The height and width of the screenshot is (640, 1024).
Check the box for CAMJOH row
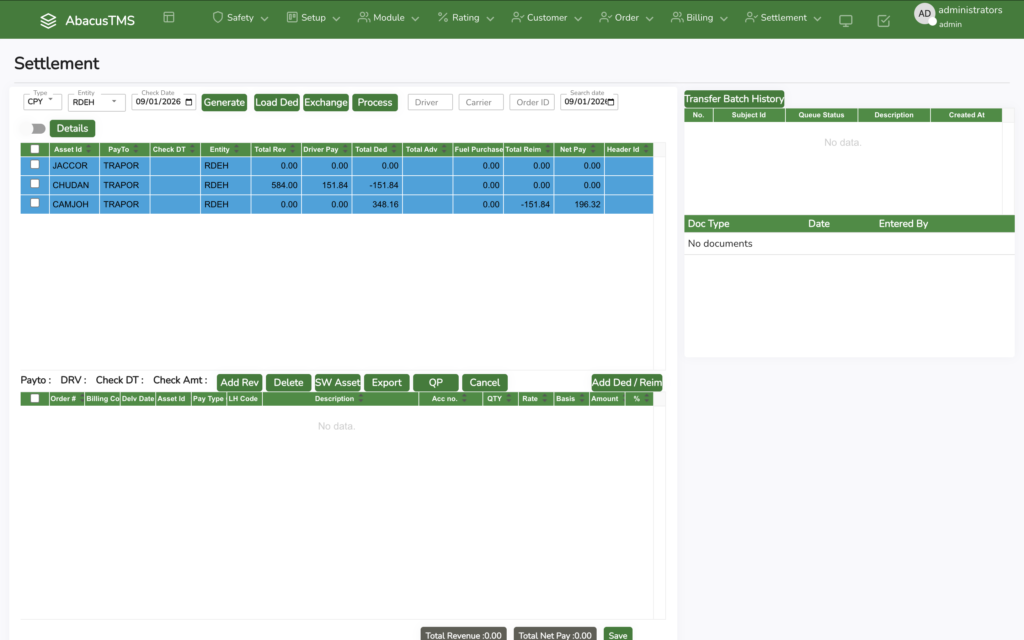pyautogui.click(x=35, y=203)
